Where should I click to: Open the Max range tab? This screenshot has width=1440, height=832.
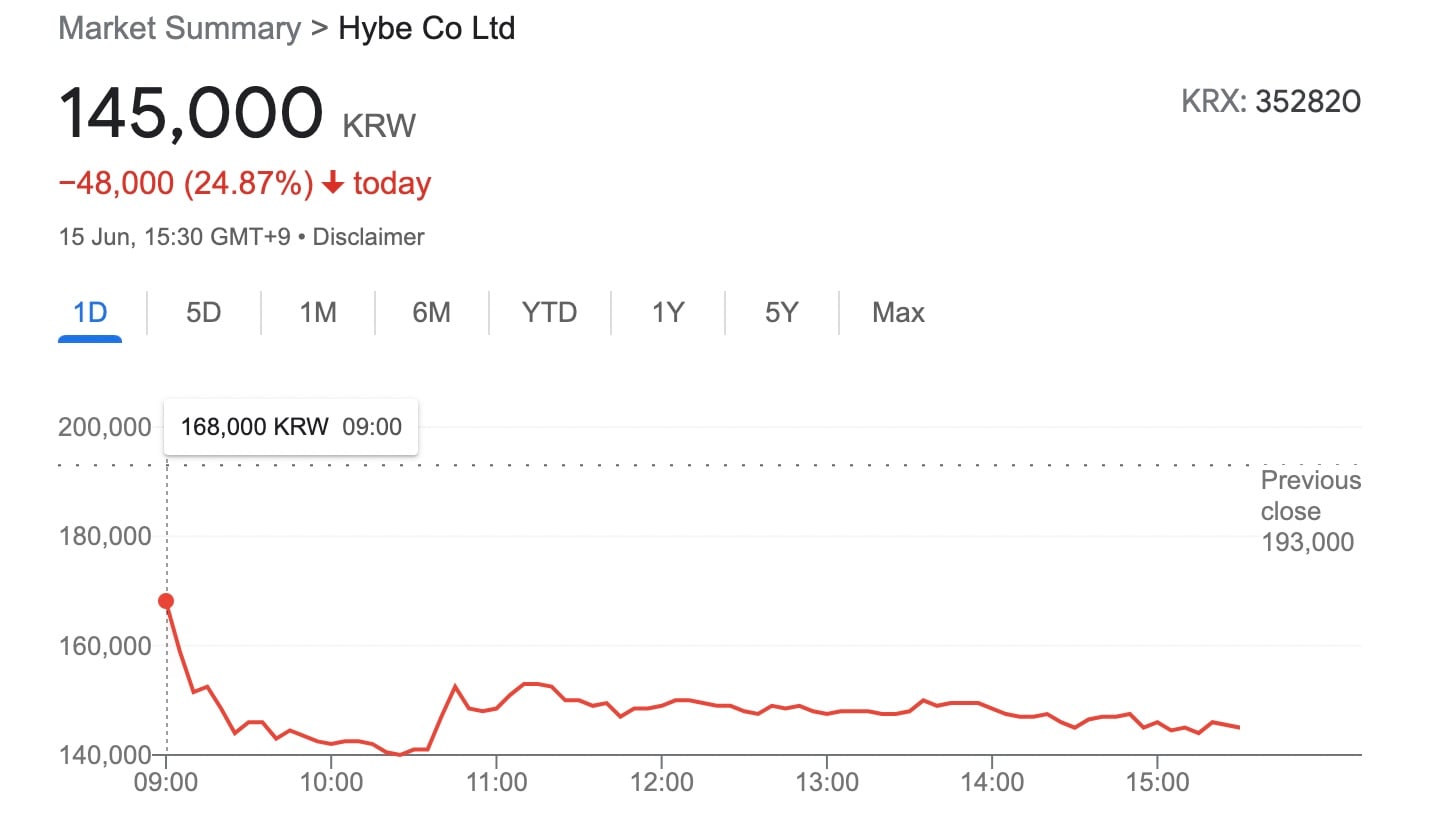[898, 313]
